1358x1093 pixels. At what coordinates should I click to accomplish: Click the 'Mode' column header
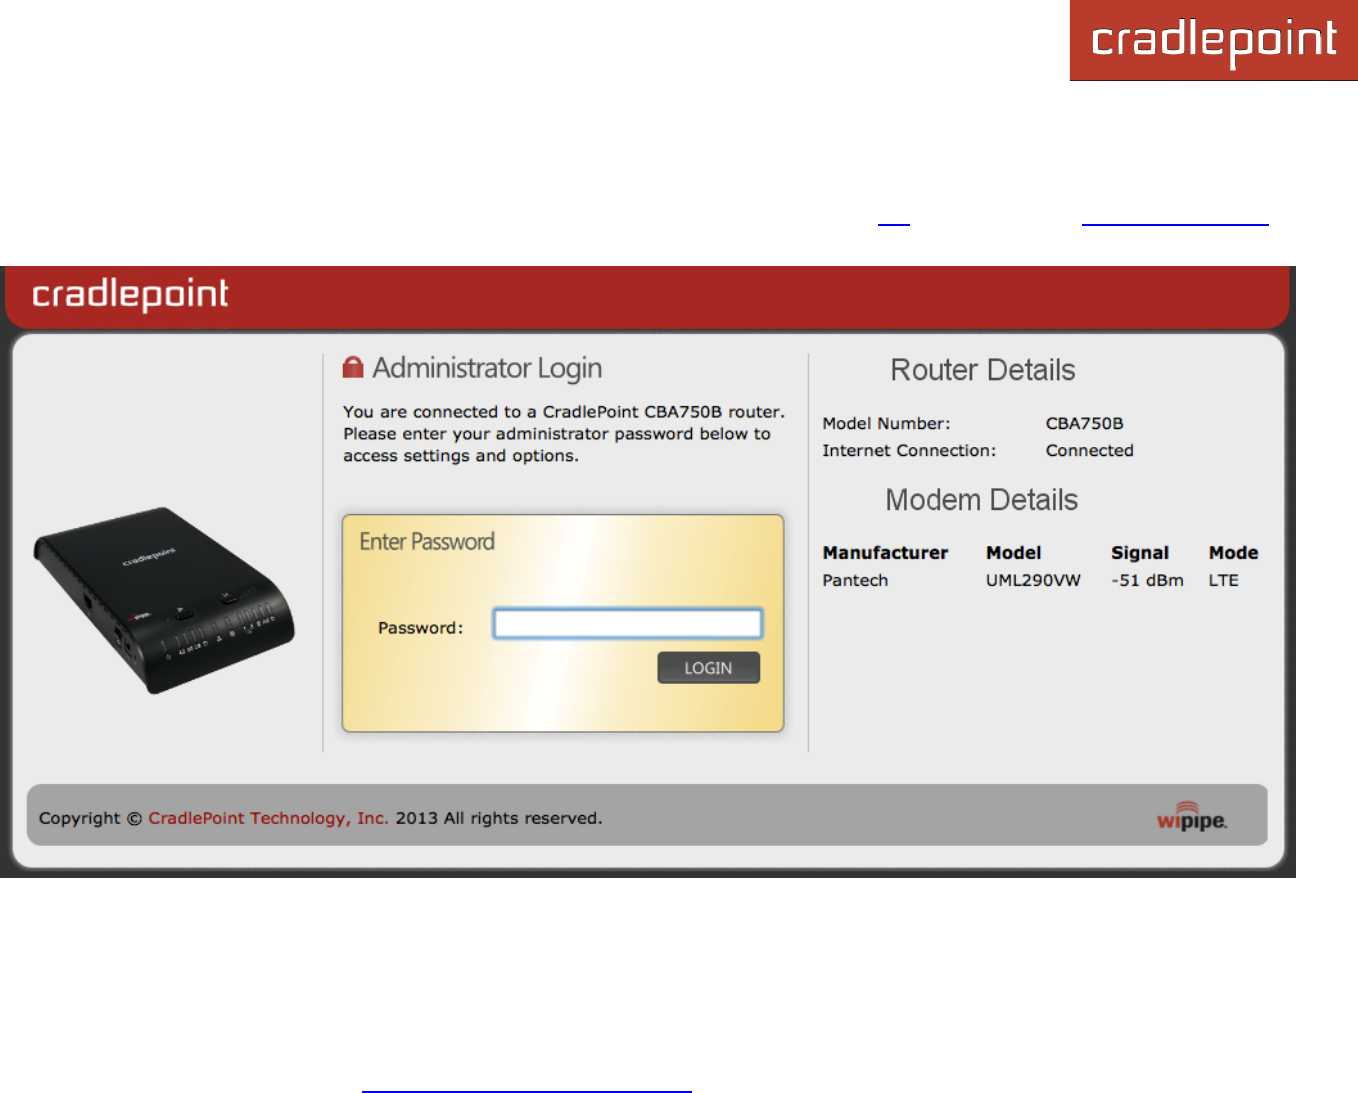(1233, 553)
